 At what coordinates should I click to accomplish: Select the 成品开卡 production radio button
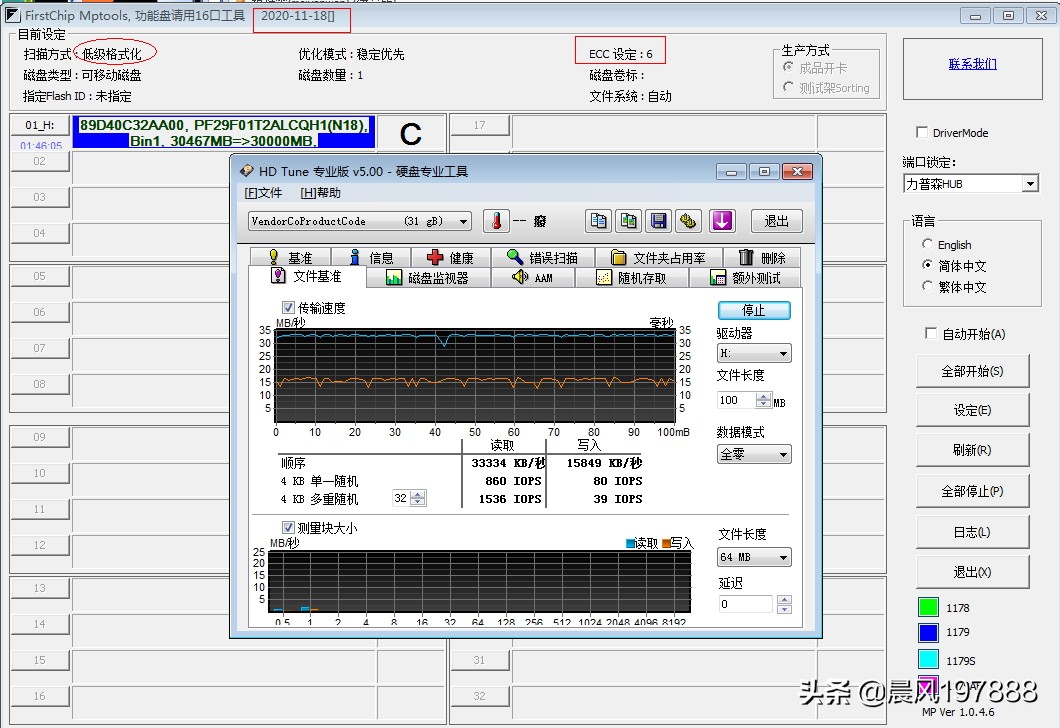(788, 67)
